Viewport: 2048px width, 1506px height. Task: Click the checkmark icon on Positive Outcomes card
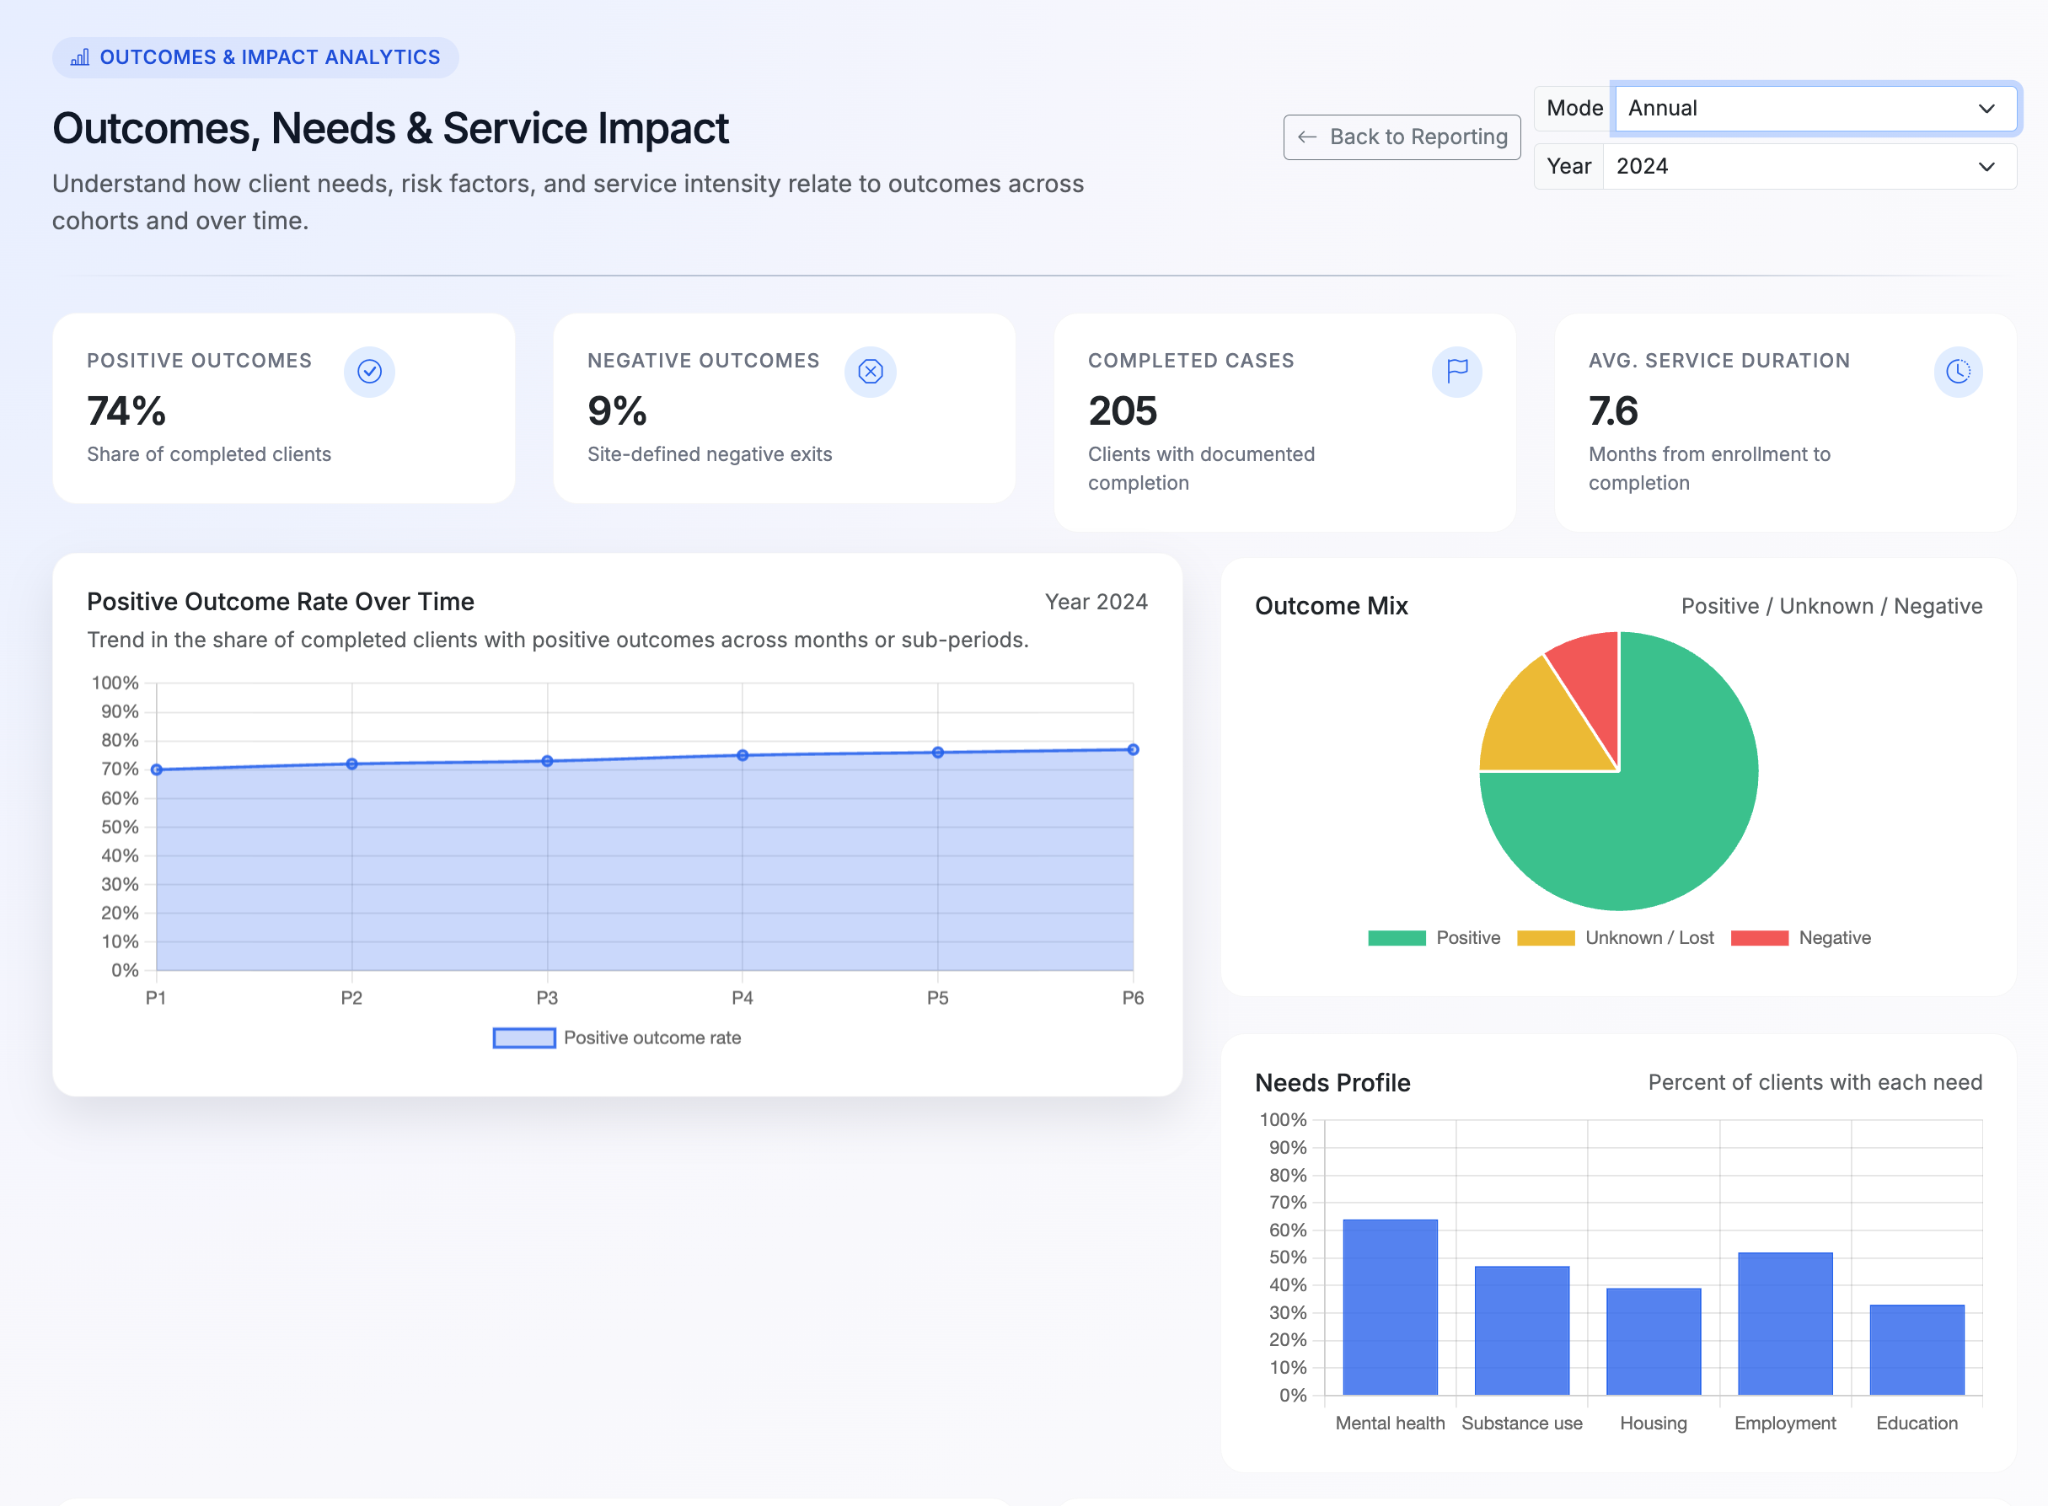[x=370, y=371]
